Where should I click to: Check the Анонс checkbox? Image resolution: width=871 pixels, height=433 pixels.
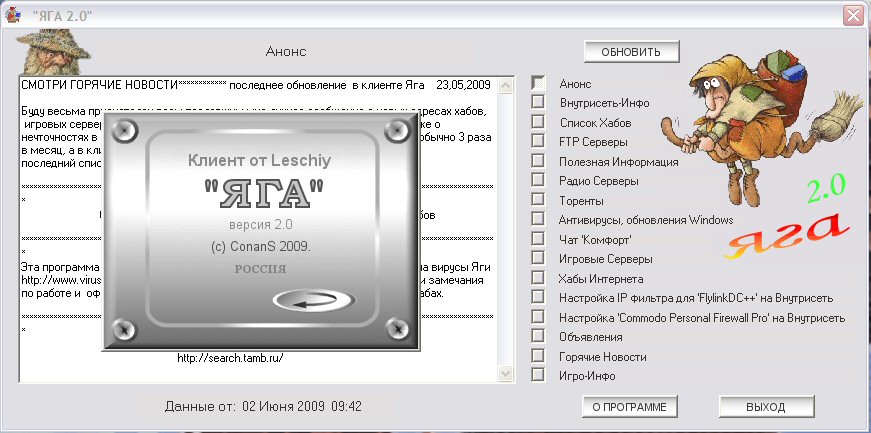[x=538, y=82]
